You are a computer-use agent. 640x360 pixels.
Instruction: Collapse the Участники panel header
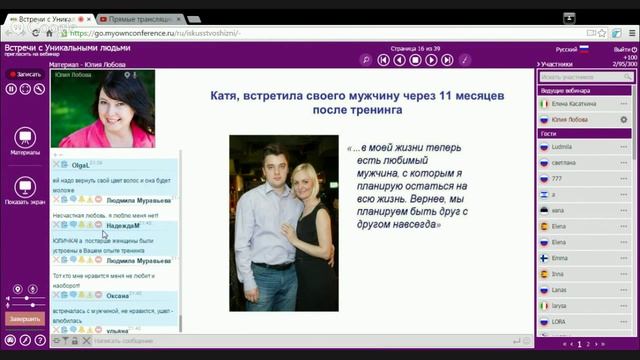pos(555,64)
